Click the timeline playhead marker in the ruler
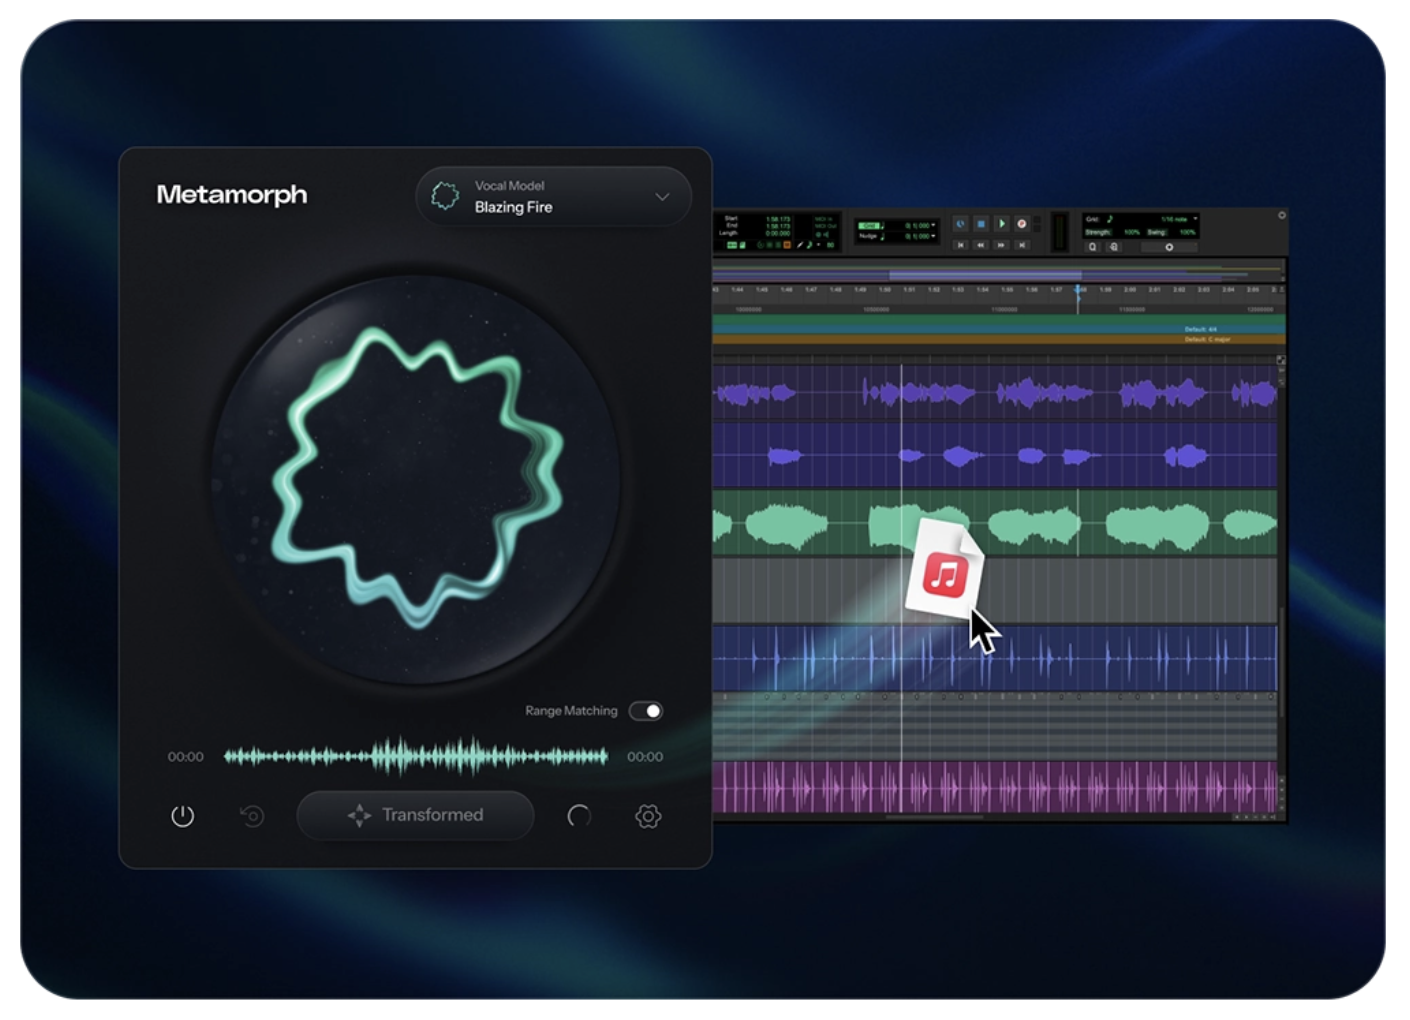This screenshot has width=1410, height=1020. coord(1078,290)
